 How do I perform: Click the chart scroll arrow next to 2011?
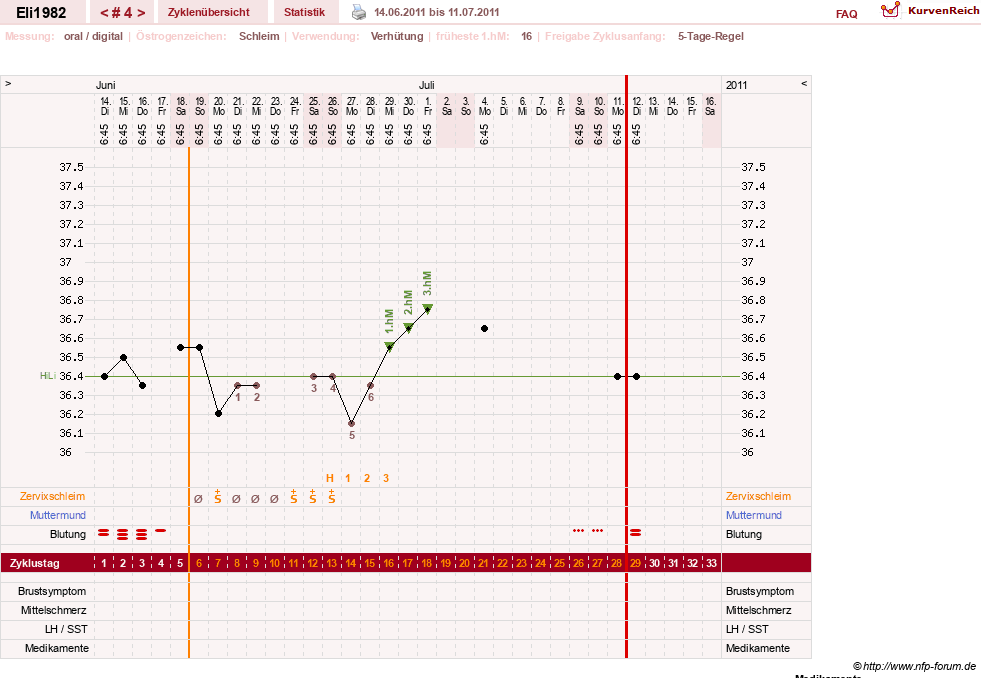coord(804,83)
